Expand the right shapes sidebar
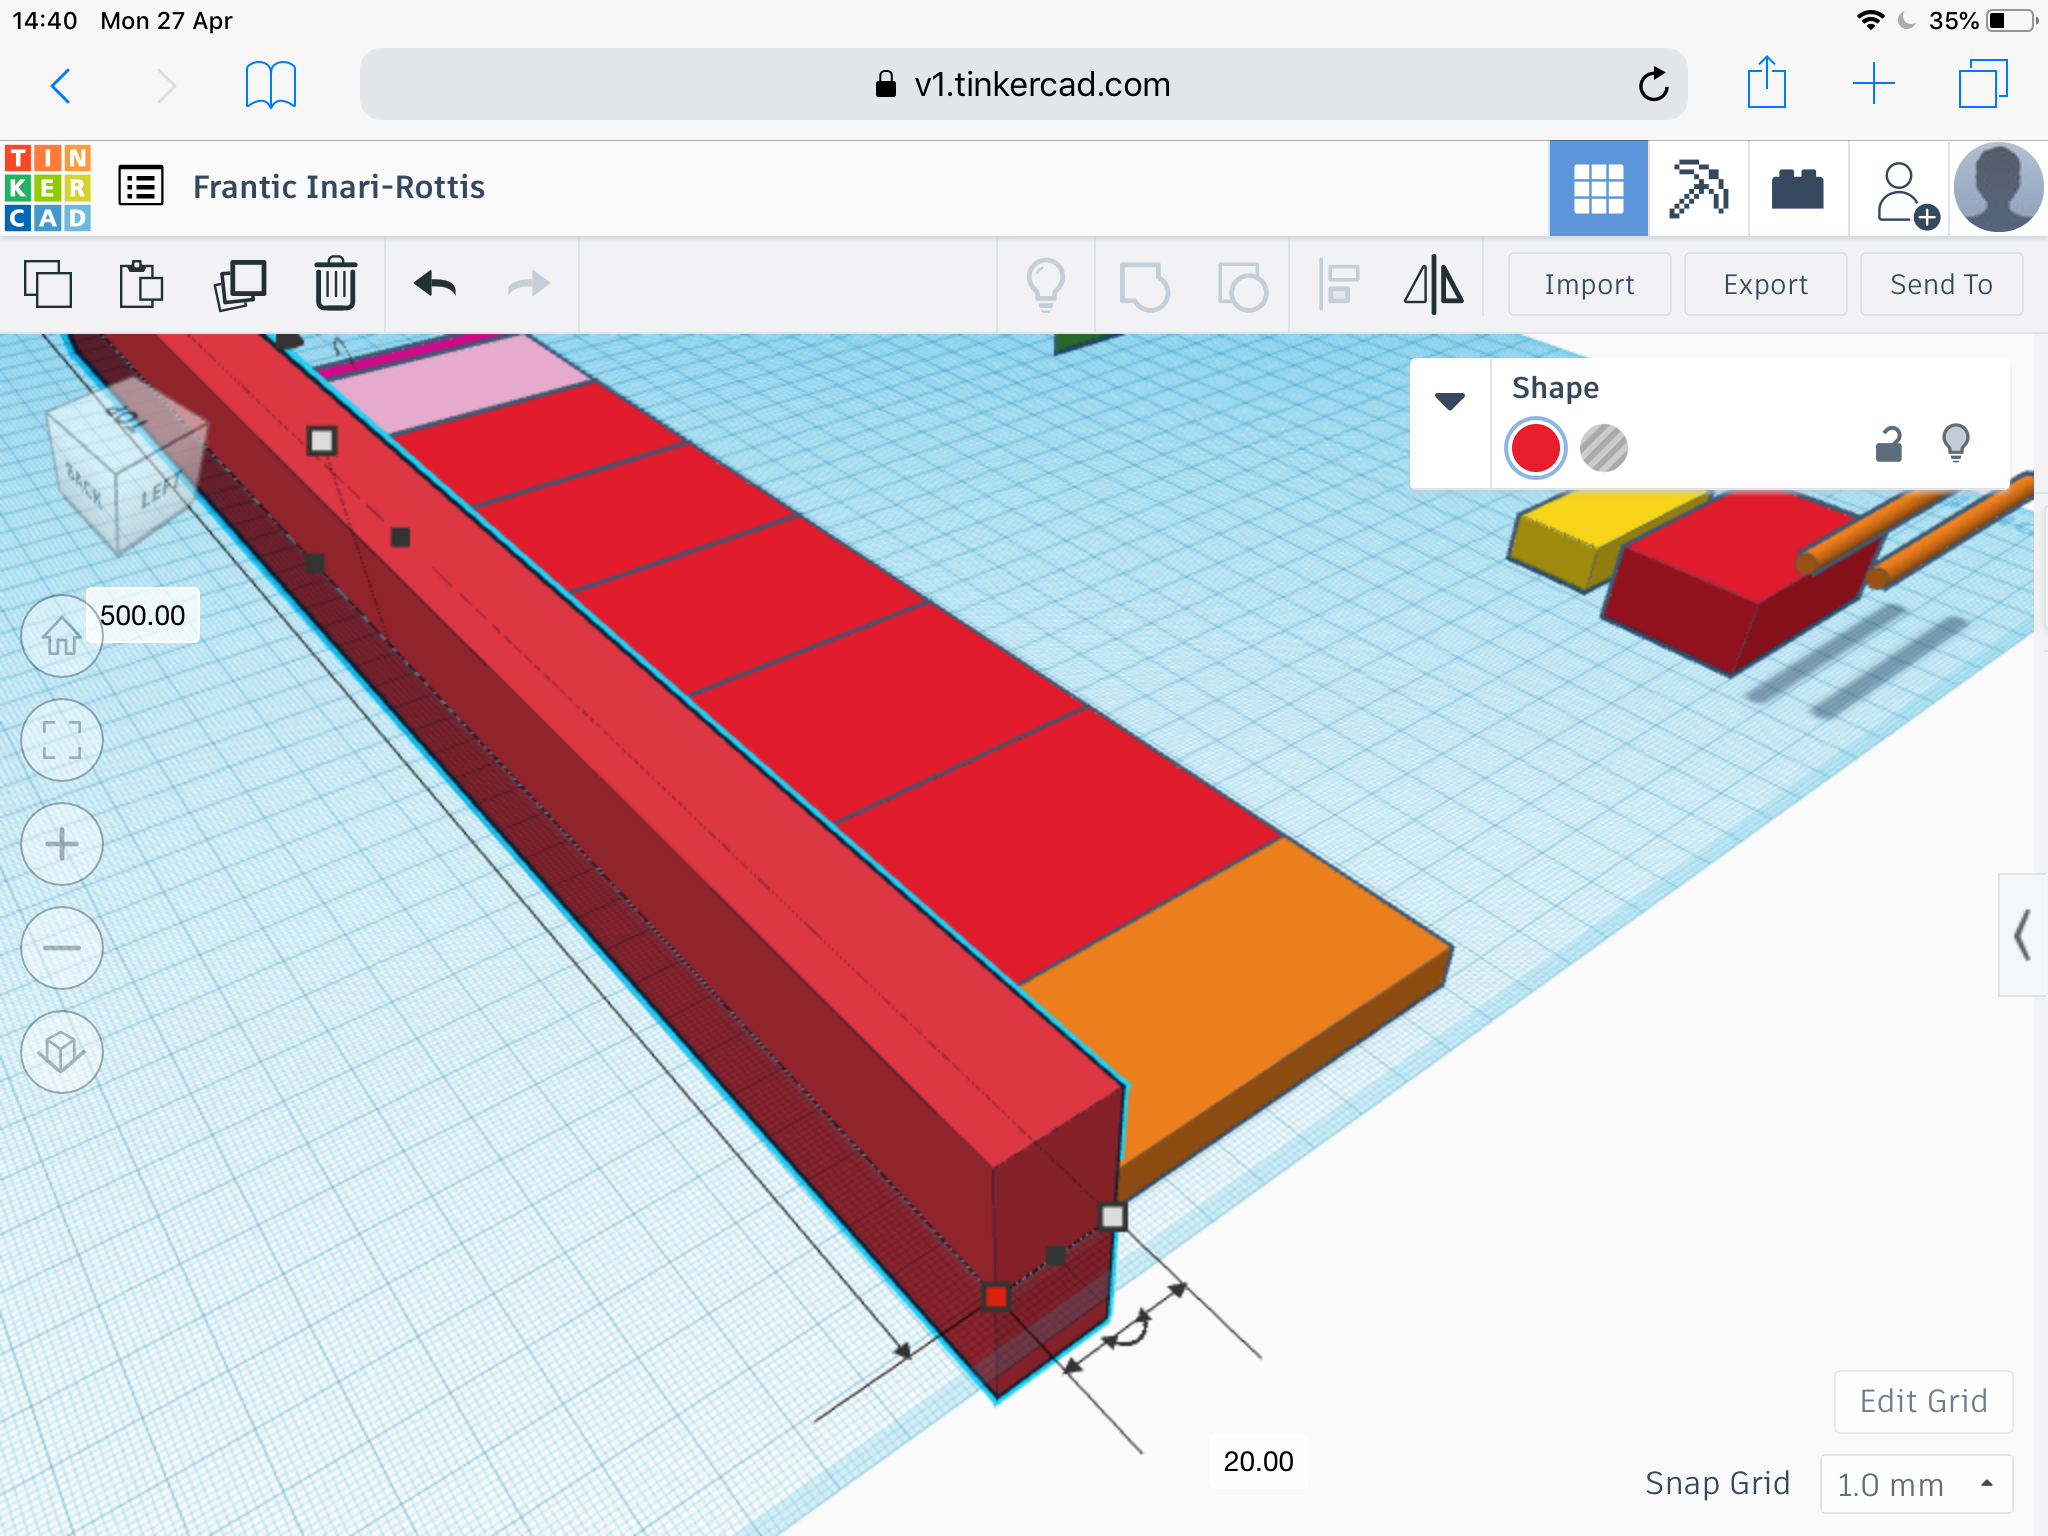 pos(2022,935)
